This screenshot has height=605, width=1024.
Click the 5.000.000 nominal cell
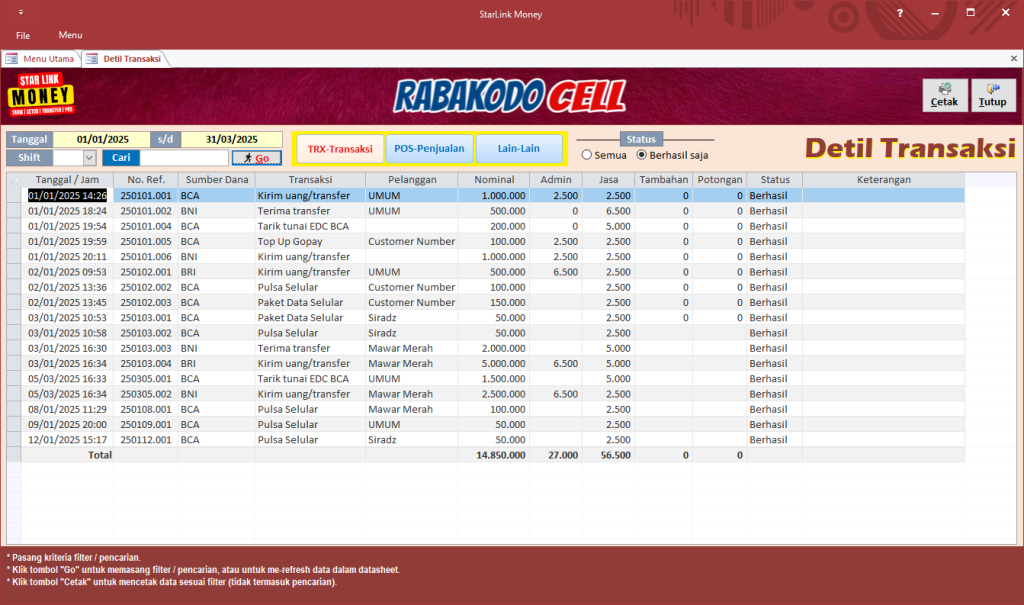(494, 363)
